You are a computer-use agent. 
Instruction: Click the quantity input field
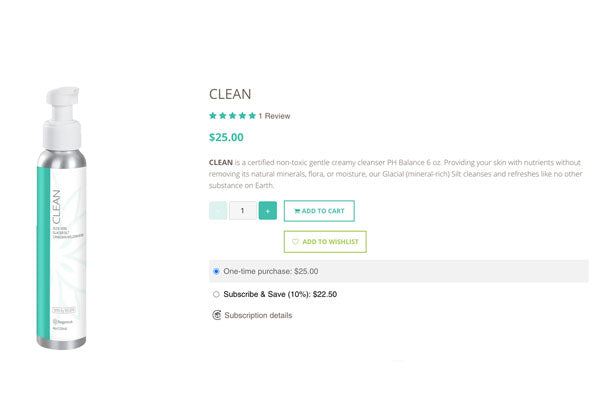(x=243, y=211)
